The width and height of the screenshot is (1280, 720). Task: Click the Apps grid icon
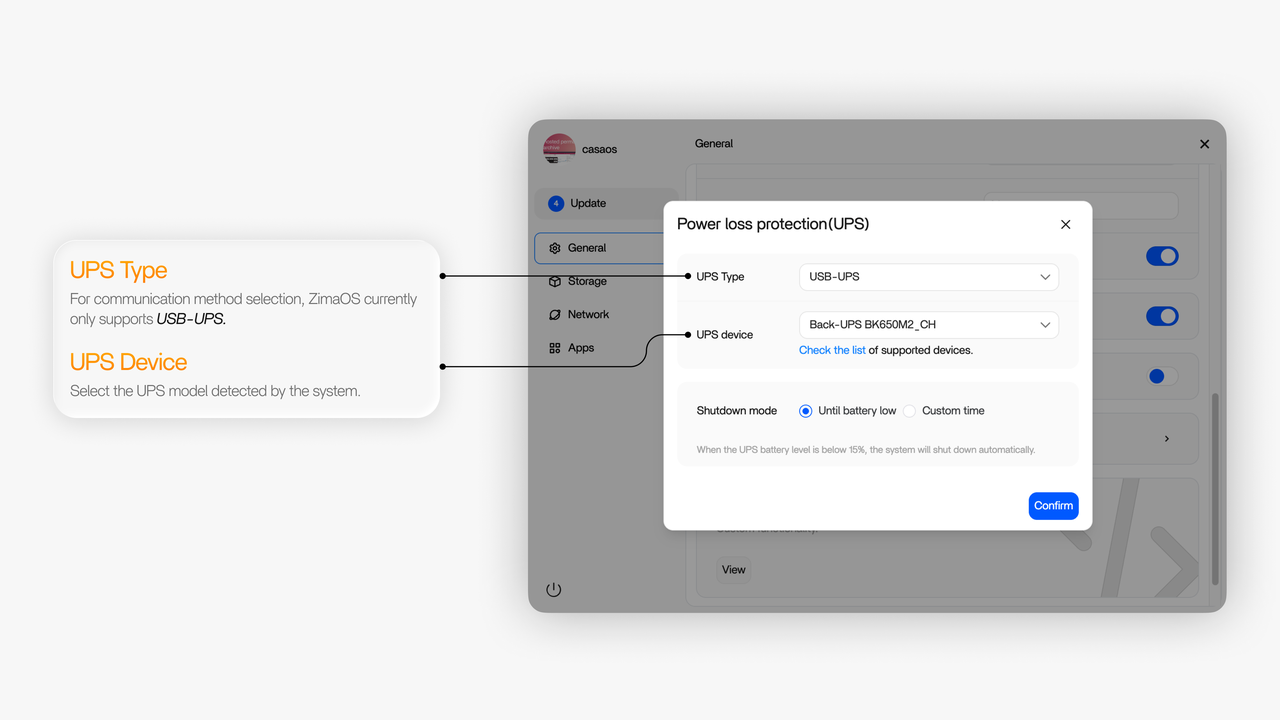[555, 348]
